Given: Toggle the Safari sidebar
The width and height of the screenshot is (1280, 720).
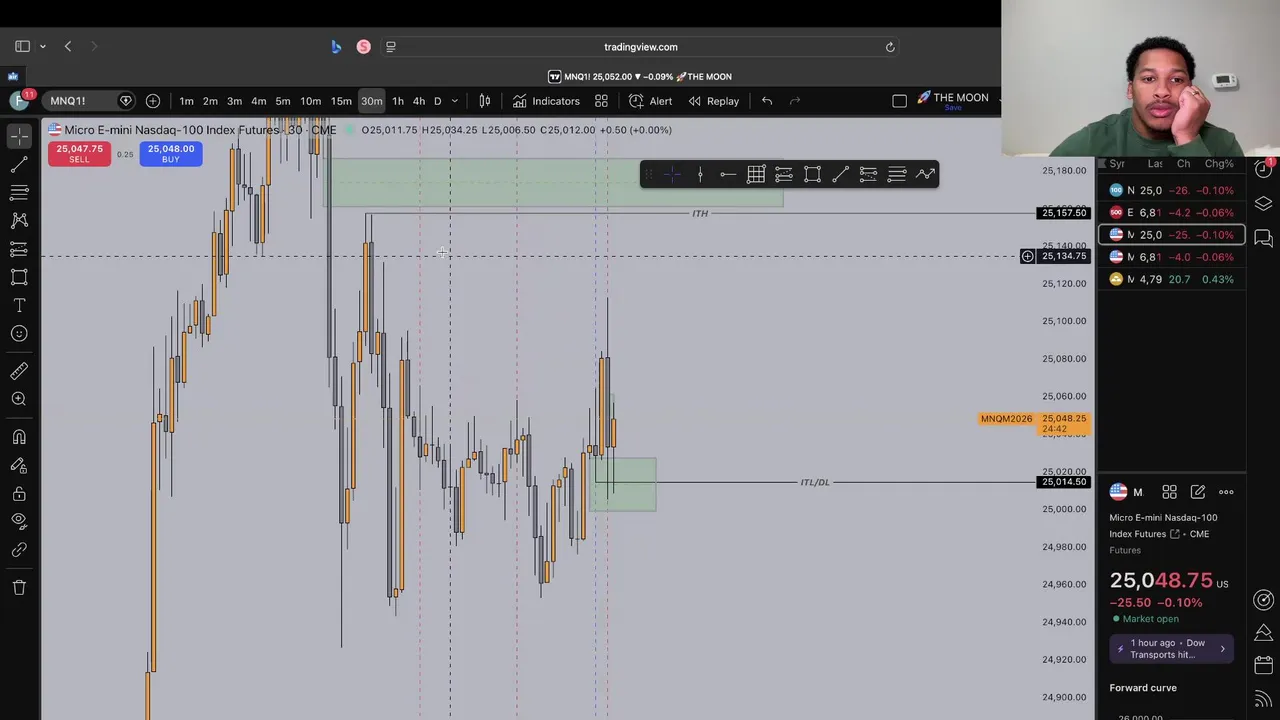Looking at the screenshot, I should (22, 46).
